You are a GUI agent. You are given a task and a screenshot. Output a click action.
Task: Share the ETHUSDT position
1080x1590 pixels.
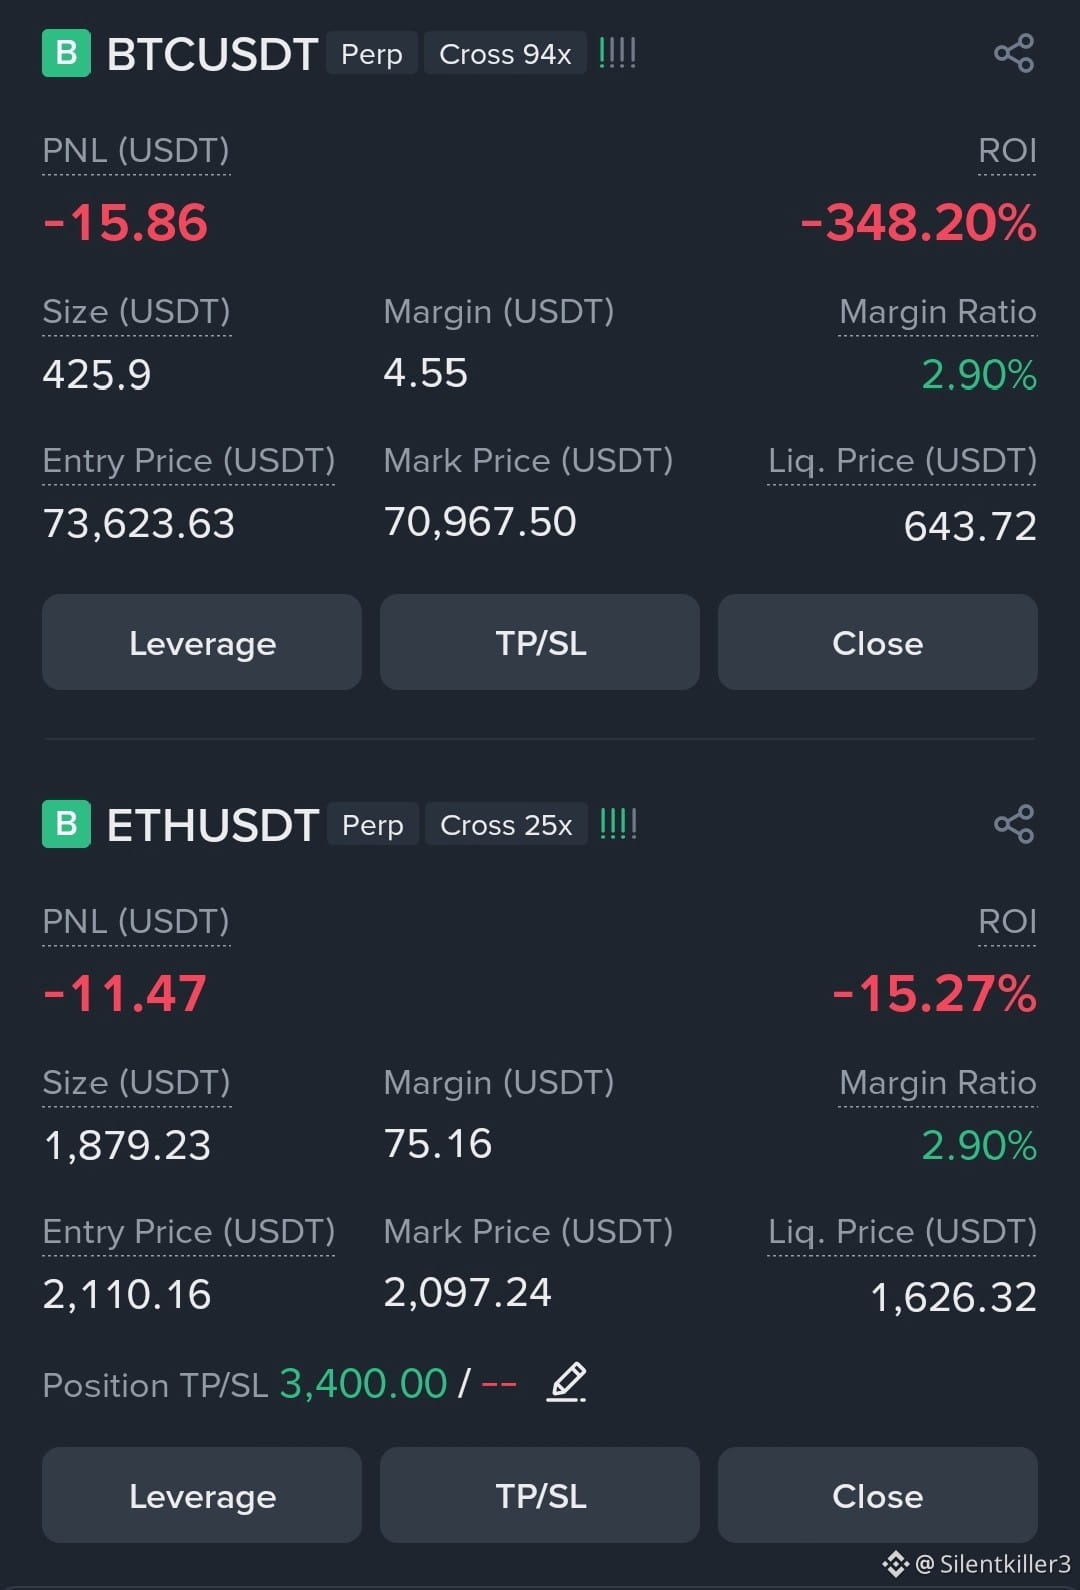(x=1014, y=824)
